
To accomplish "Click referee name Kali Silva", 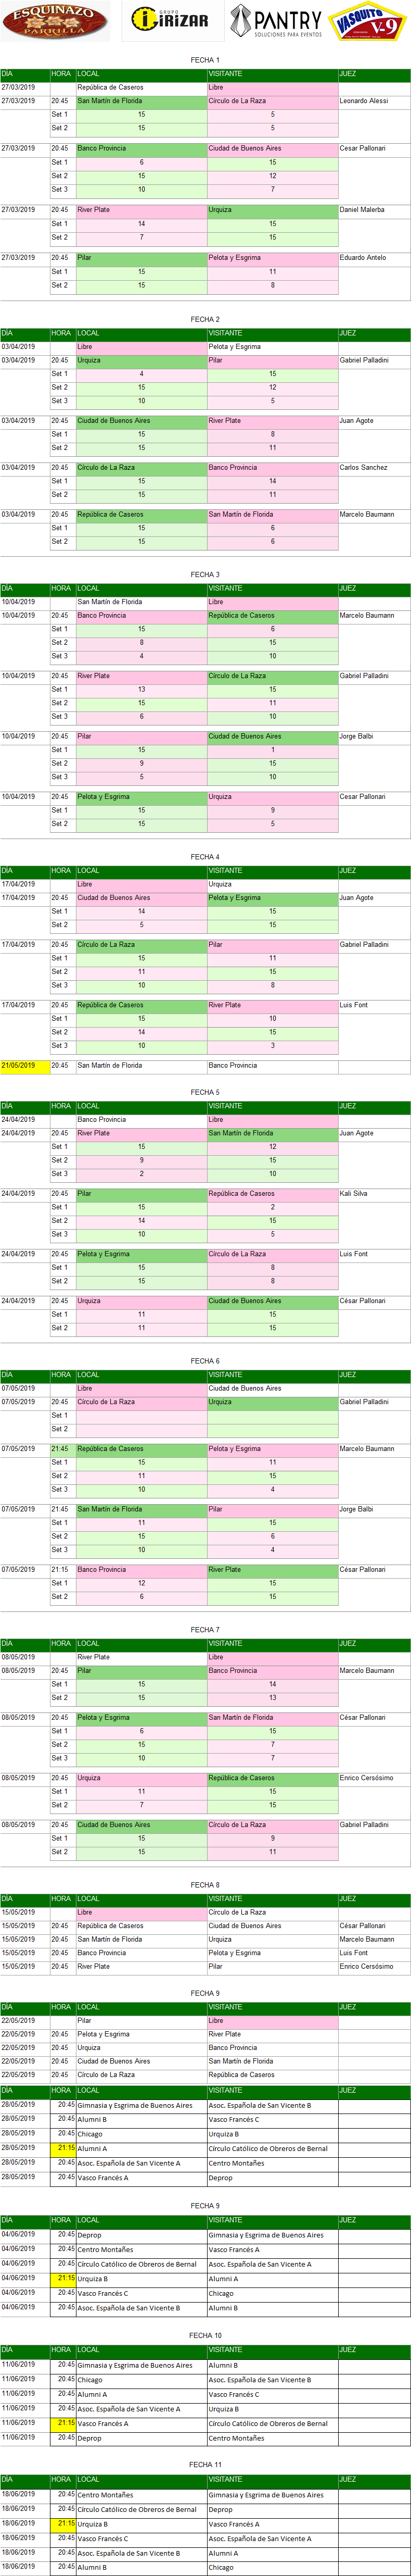I will point(353,1194).
